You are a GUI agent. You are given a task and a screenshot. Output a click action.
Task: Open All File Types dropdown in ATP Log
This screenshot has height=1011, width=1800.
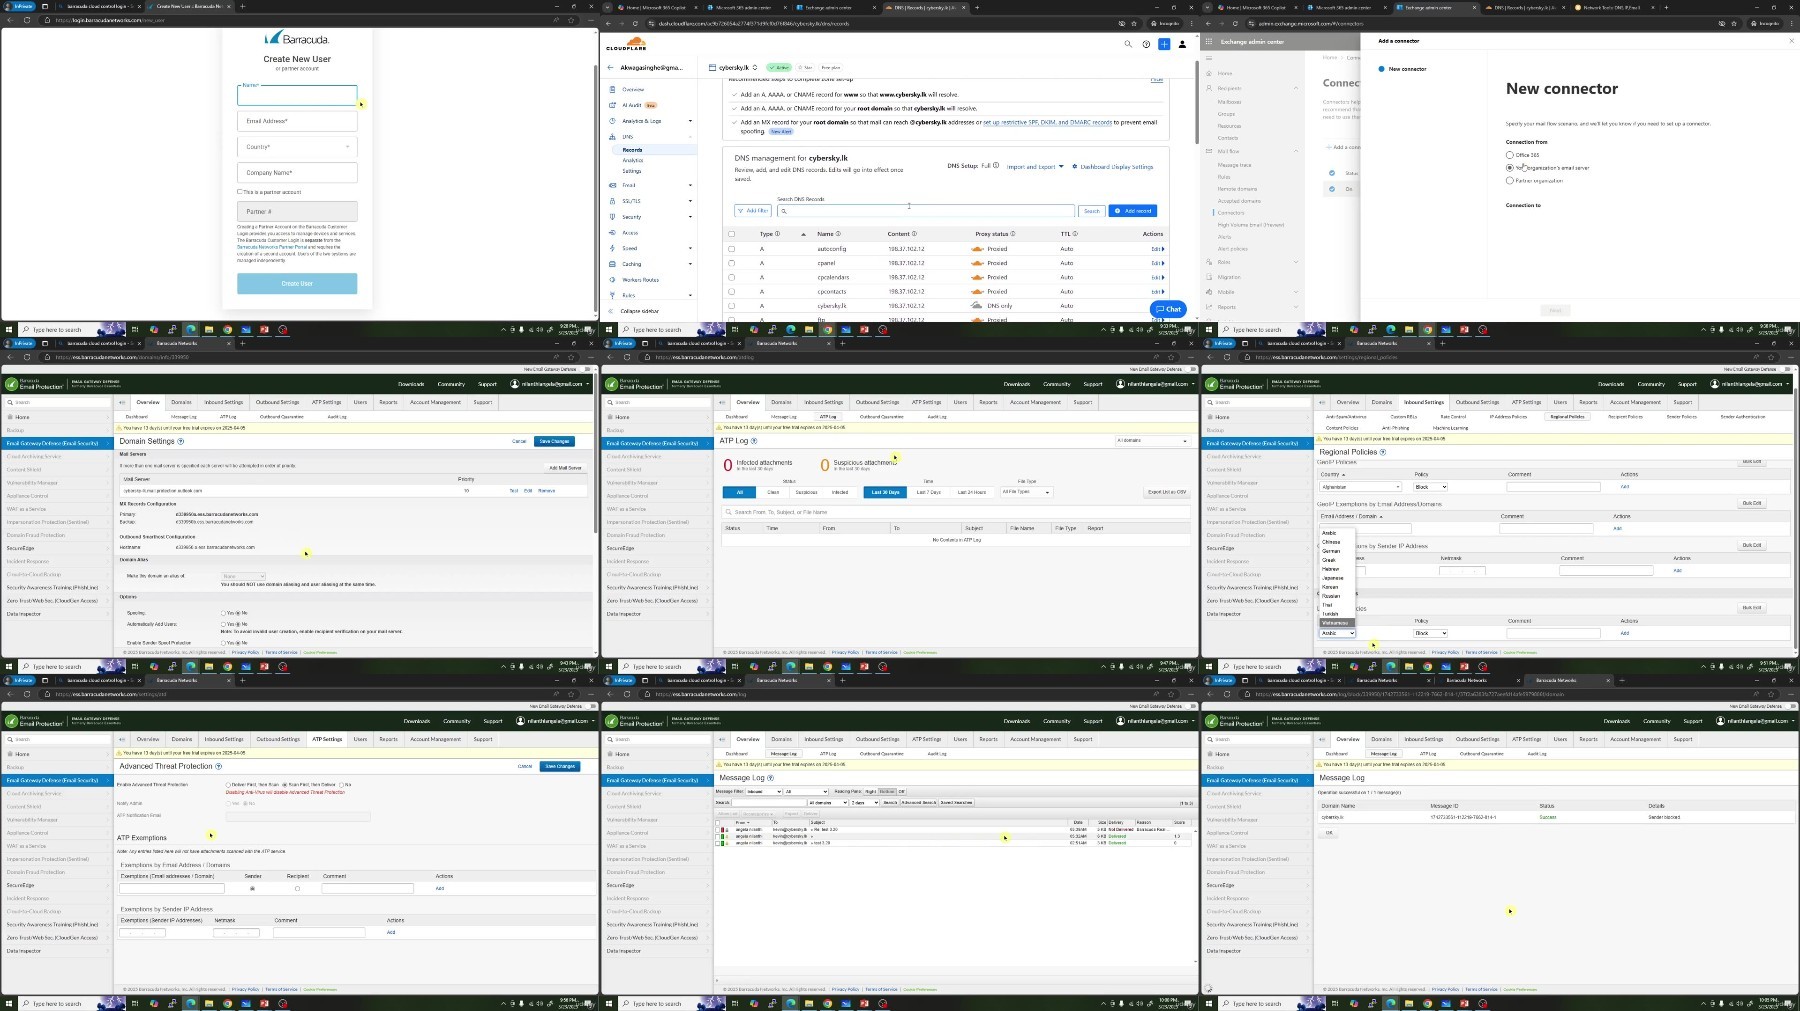(x=1026, y=492)
